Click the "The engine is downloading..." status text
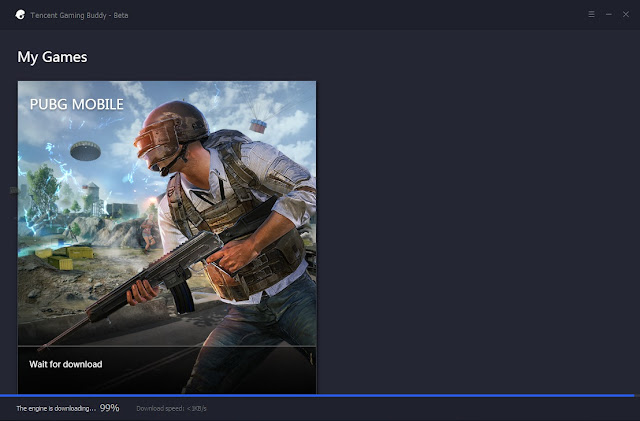640x421 pixels. click(x=56, y=408)
